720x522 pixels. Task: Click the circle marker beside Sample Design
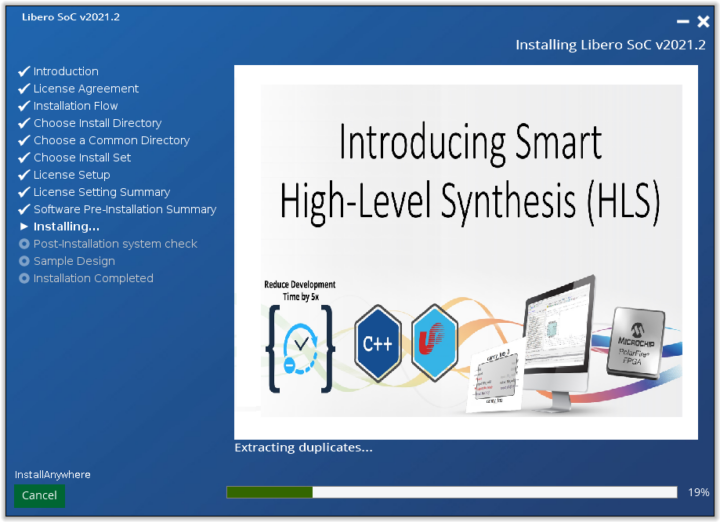point(24,261)
